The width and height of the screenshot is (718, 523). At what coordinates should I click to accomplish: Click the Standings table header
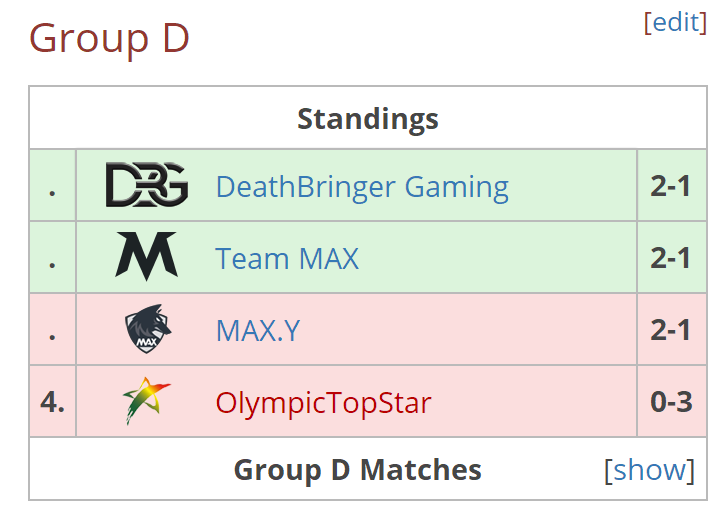pos(368,119)
